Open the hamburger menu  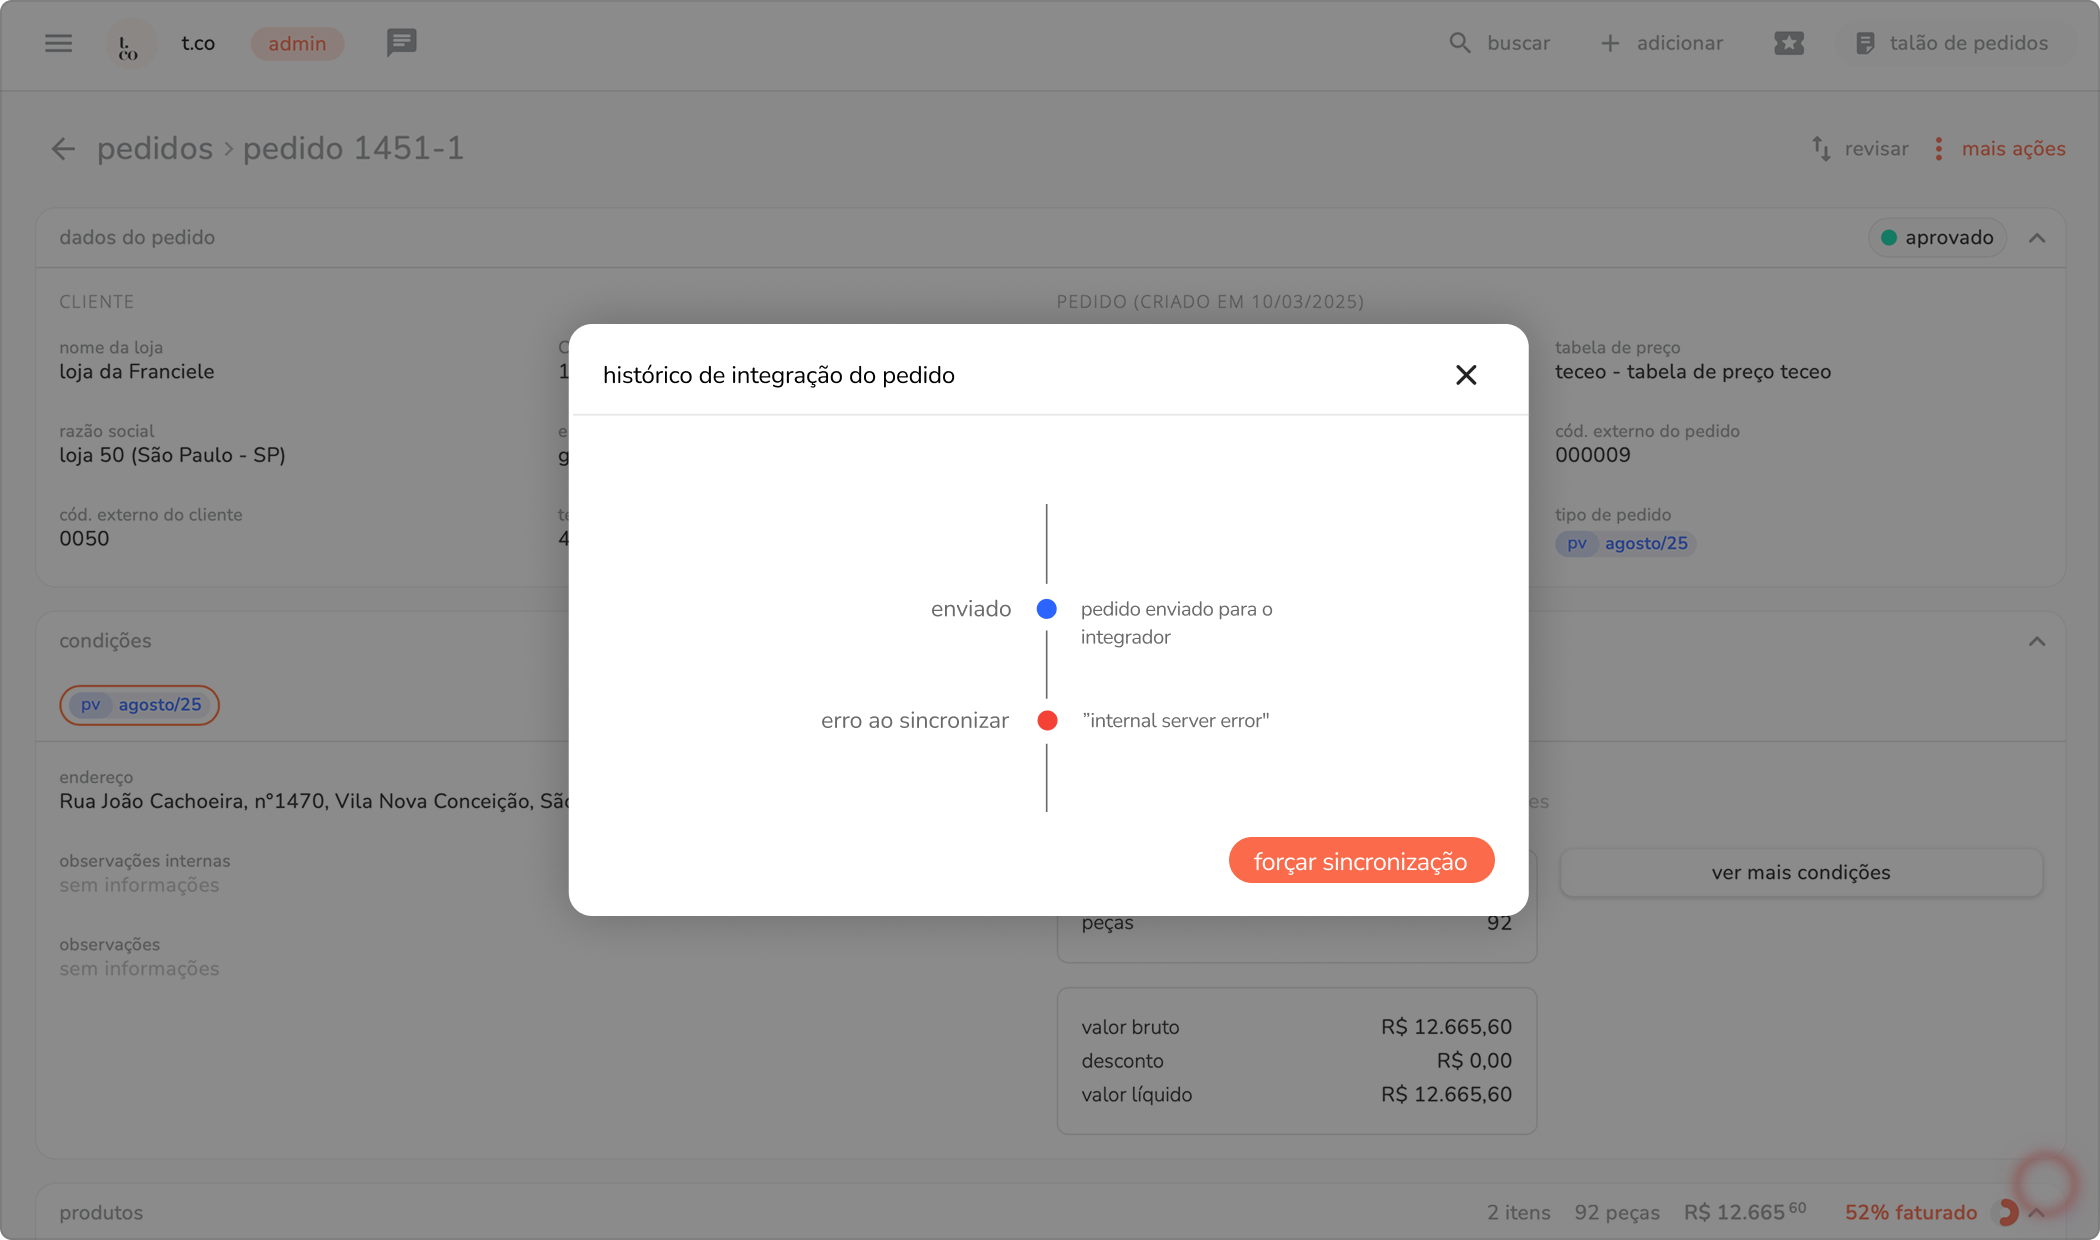tap(58, 43)
